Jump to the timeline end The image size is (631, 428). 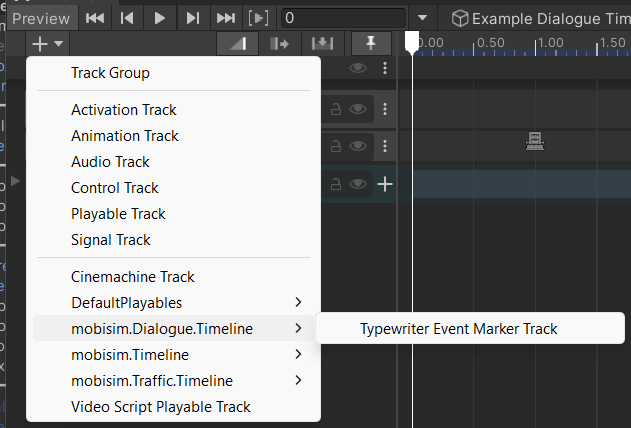coord(225,18)
